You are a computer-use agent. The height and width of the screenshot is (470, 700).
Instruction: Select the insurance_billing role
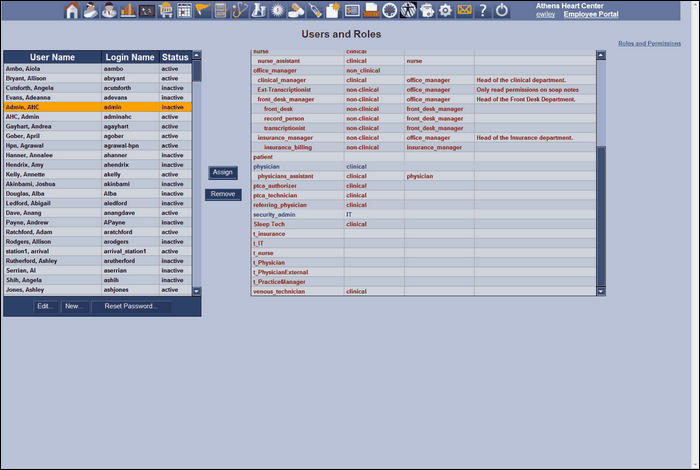click(423, 147)
